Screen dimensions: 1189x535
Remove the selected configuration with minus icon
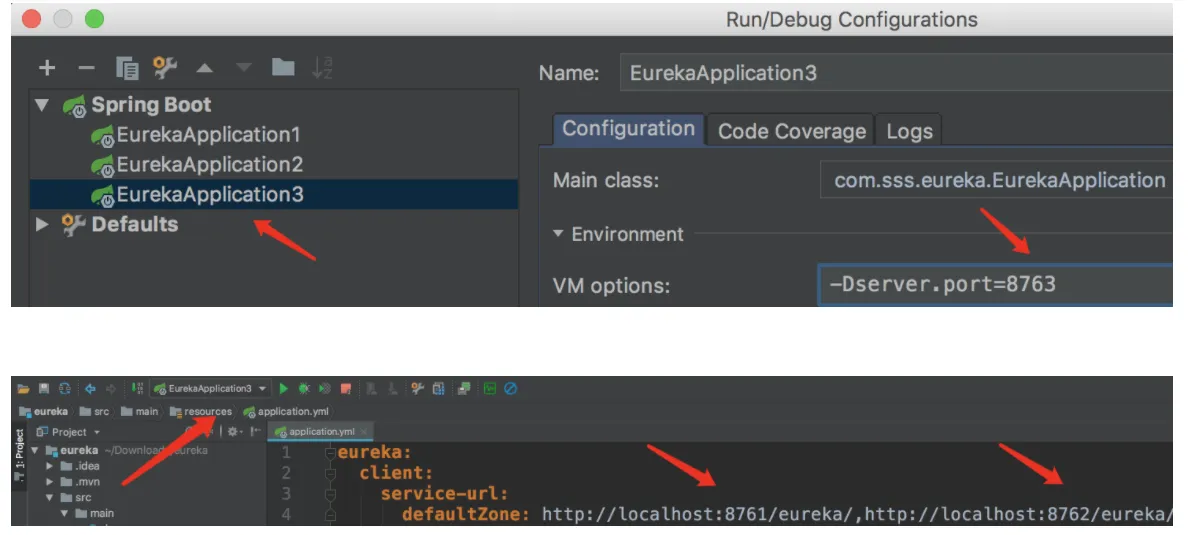coord(86,68)
